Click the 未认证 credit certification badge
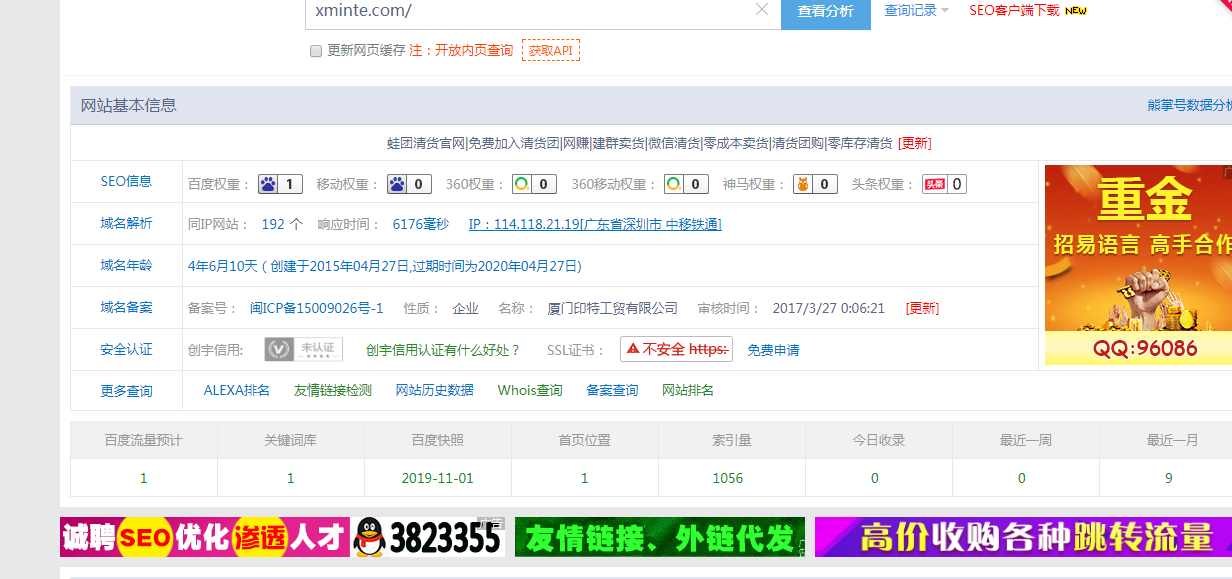Image resolution: width=1232 pixels, height=579 pixels. click(x=304, y=350)
